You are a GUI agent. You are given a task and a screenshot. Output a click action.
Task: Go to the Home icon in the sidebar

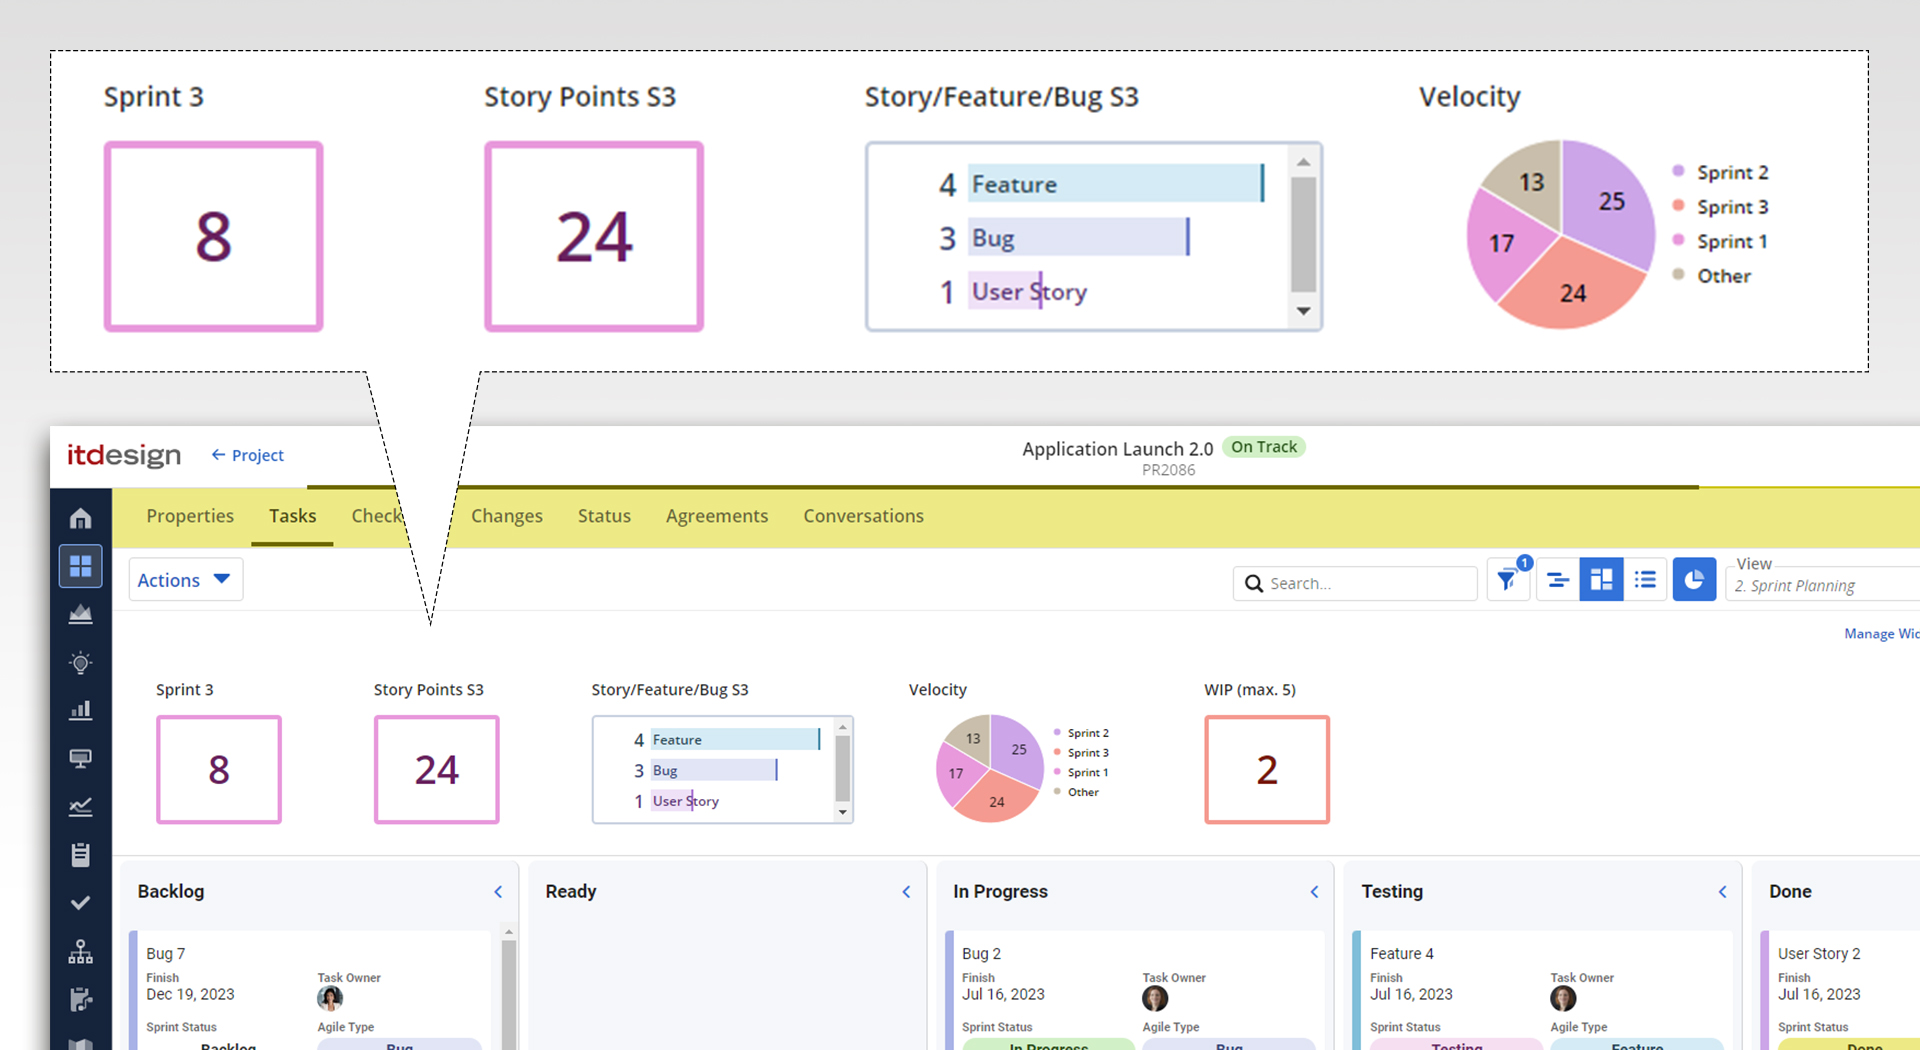click(x=81, y=518)
